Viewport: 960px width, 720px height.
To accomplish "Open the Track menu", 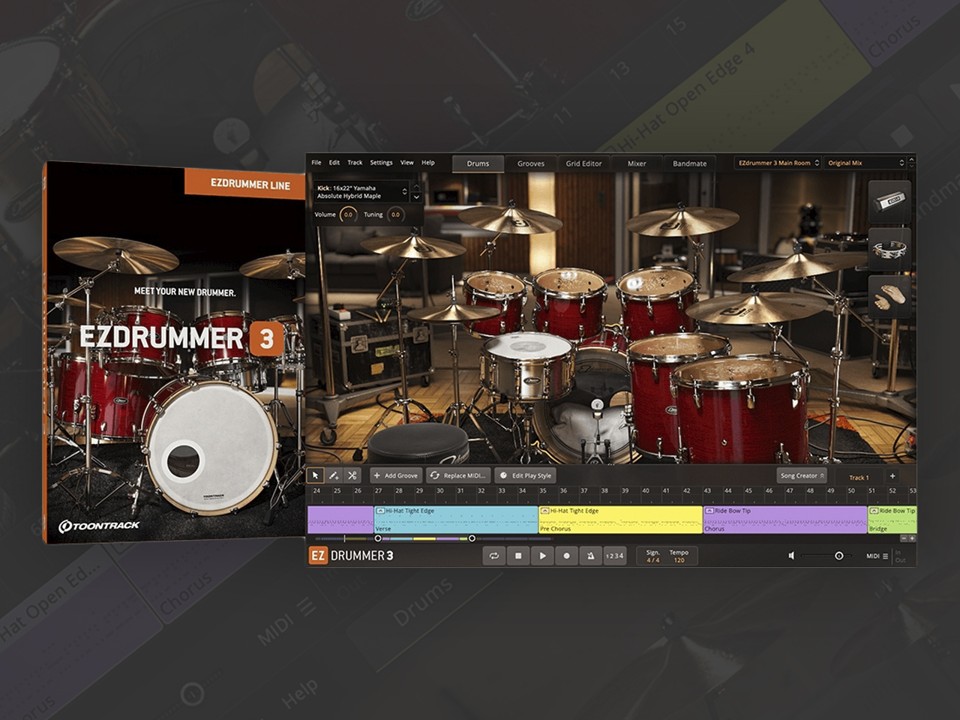I will (x=355, y=163).
